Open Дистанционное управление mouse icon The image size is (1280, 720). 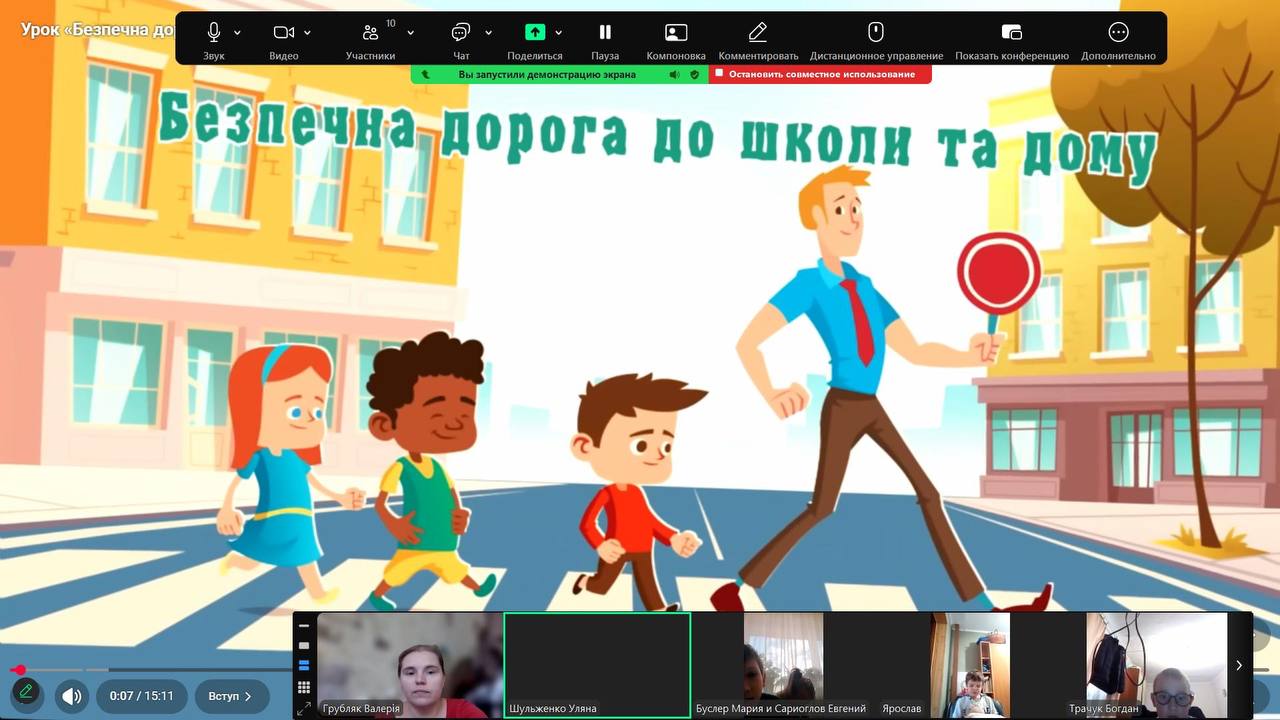click(875, 33)
